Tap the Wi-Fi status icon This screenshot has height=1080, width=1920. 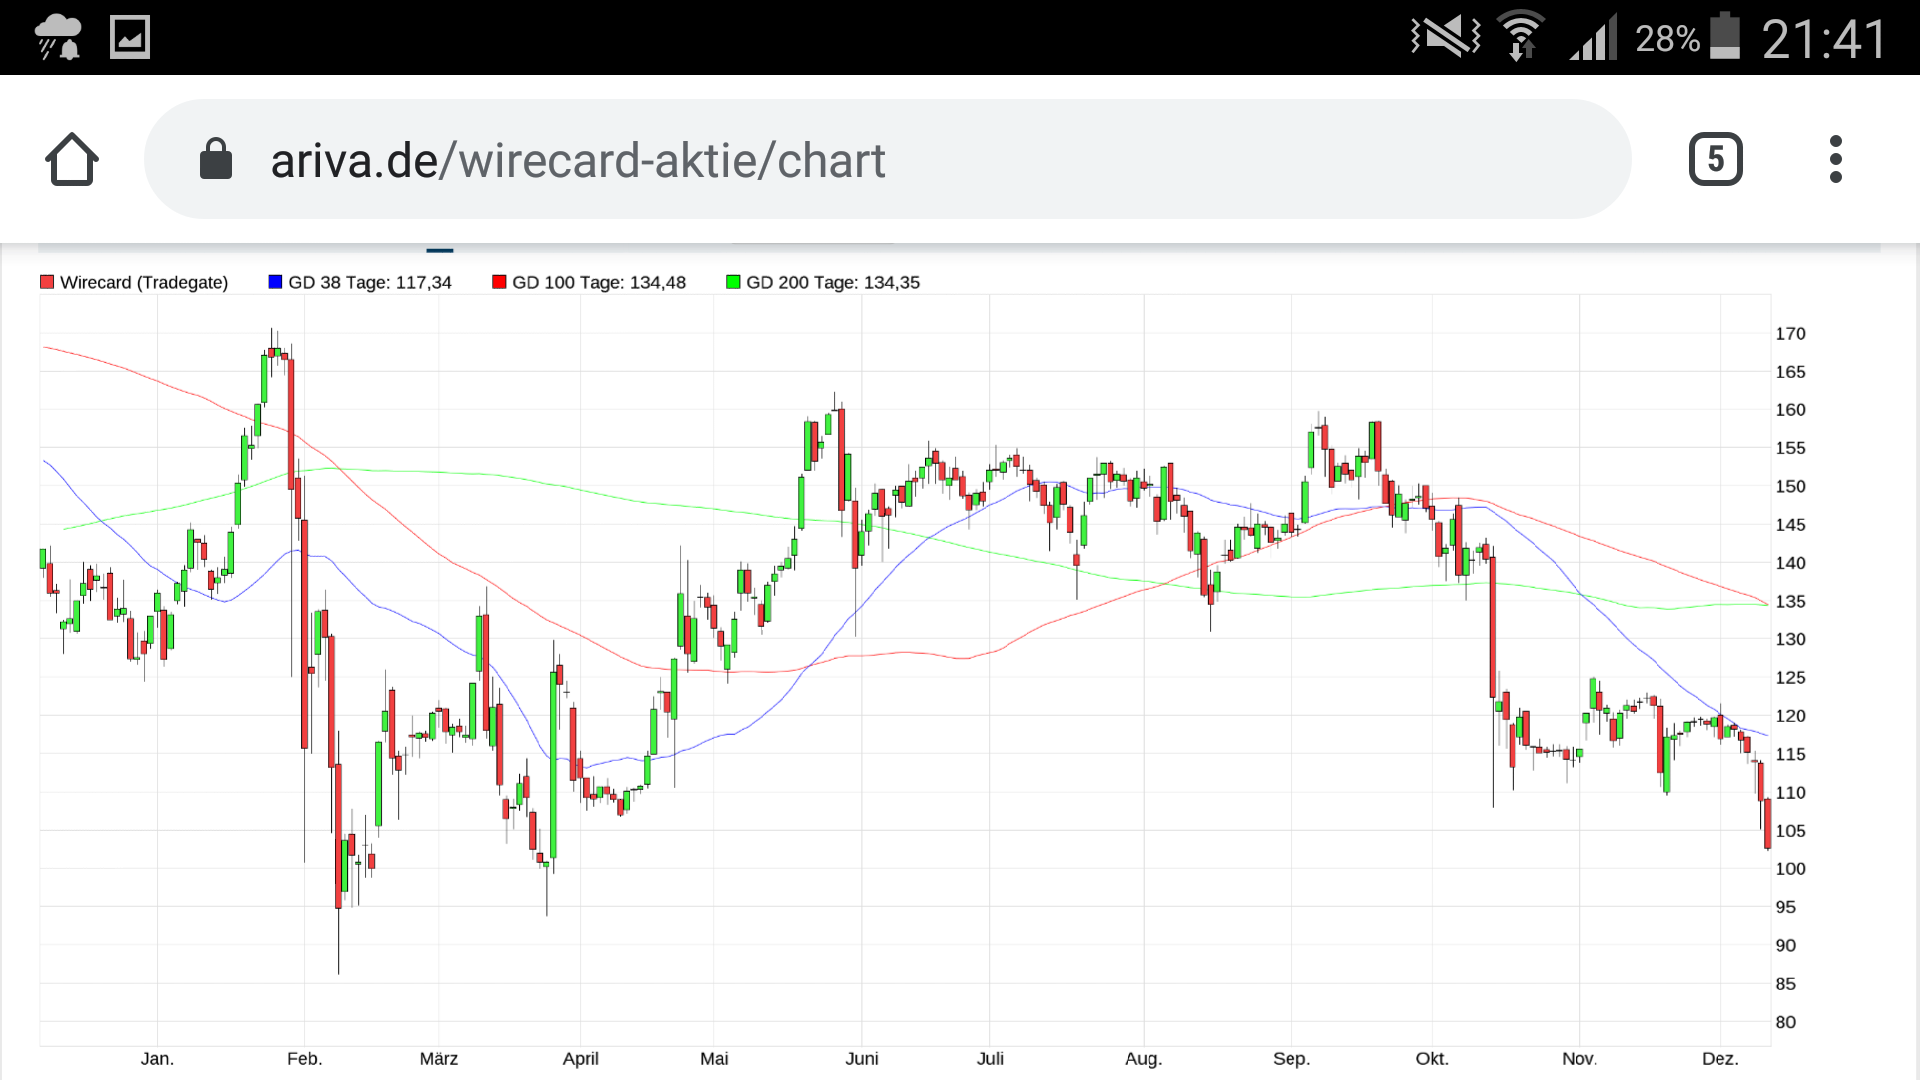(1520, 38)
